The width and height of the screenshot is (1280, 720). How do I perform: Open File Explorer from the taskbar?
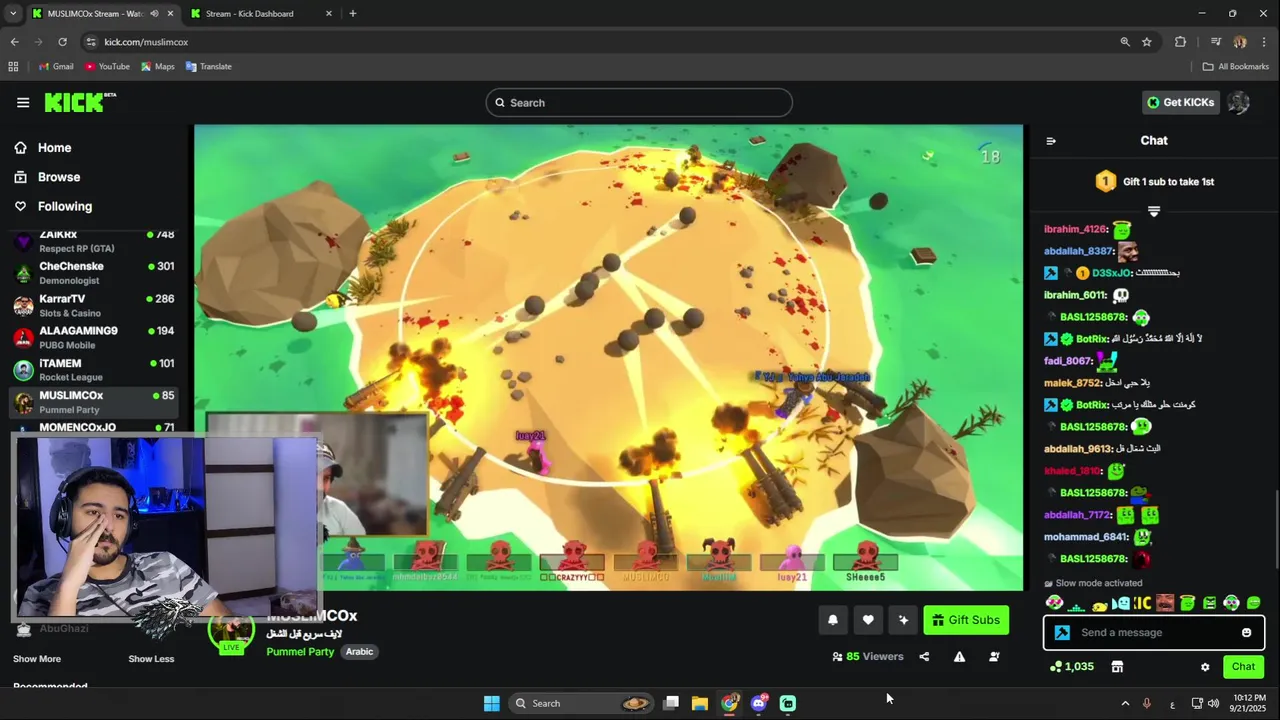pos(700,704)
